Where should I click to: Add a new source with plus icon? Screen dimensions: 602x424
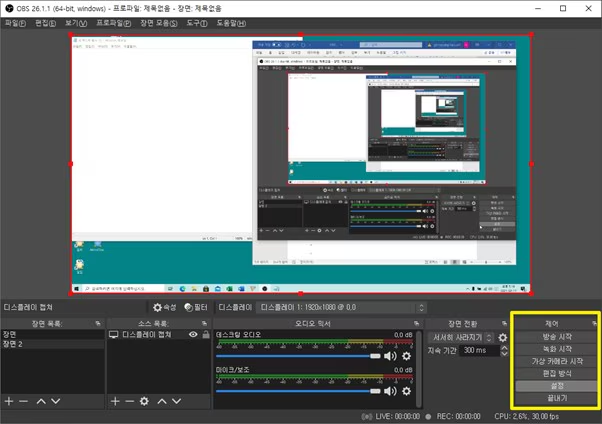click(115, 401)
